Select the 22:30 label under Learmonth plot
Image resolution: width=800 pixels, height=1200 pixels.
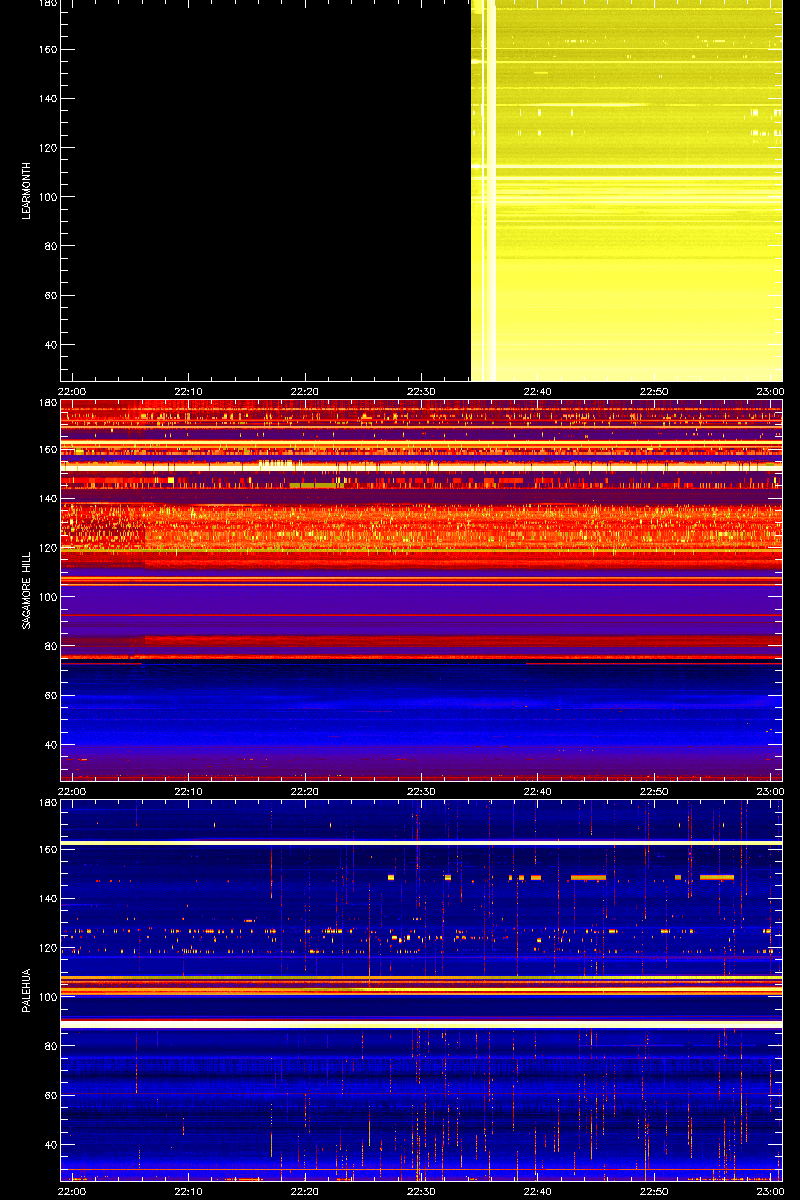tap(422, 391)
